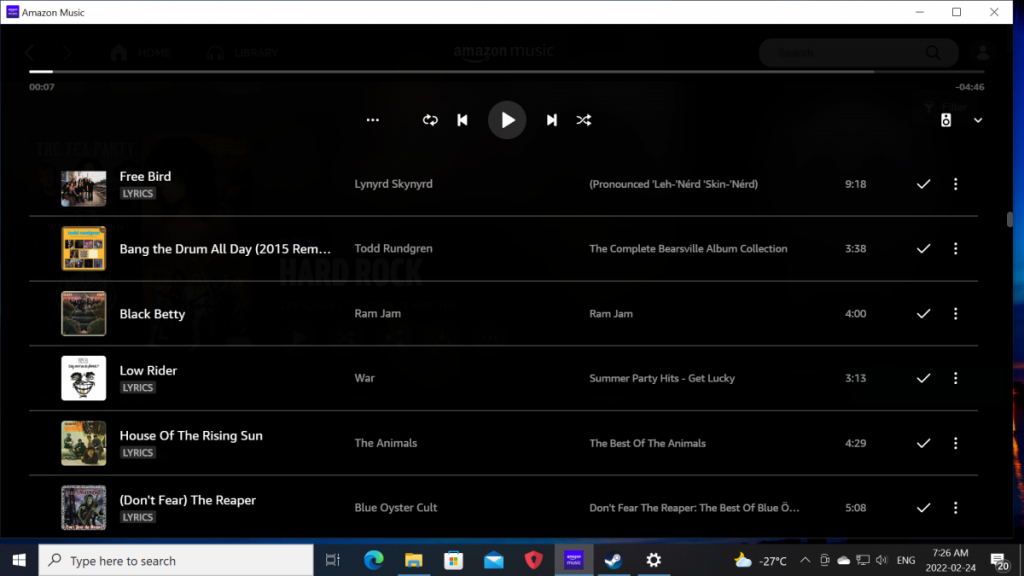The width and height of the screenshot is (1024, 576).
Task: Select the Low Rider song title
Action: [148, 370]
